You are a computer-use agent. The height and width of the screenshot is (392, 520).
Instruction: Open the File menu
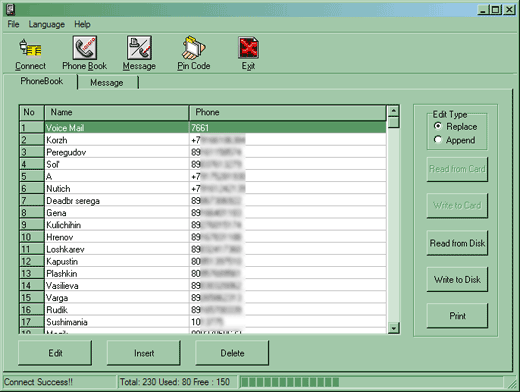pyautogui.click(x=13, y=24)
